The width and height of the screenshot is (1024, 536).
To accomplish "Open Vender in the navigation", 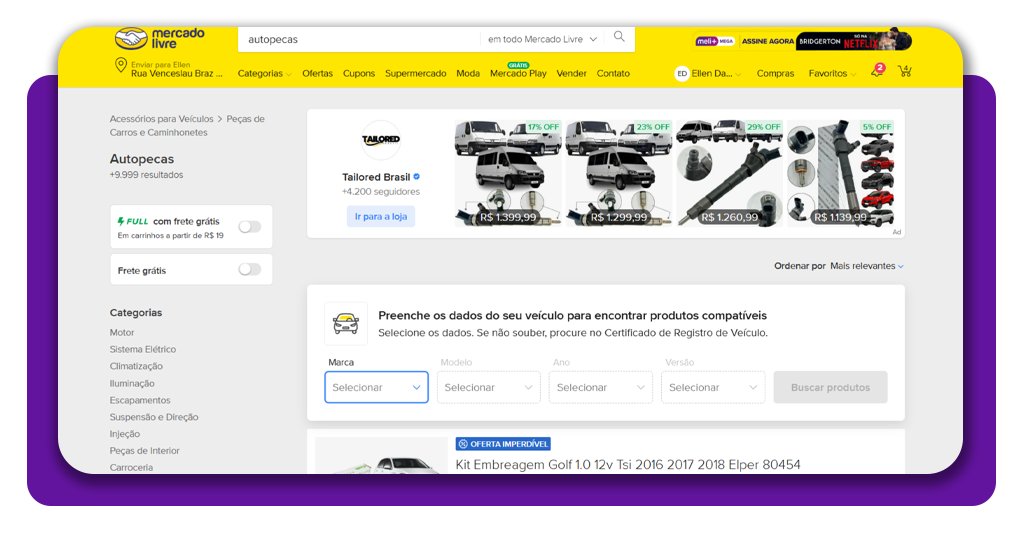I will (571, 74).
